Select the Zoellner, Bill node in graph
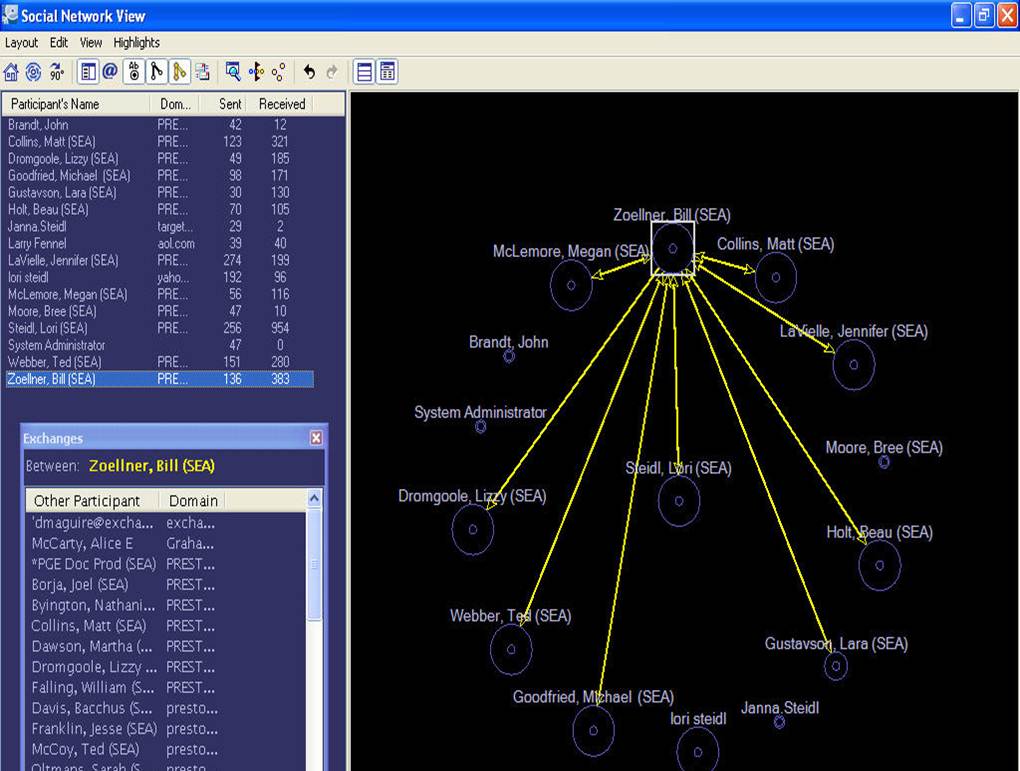This screenshot has width=1020, height=771. point(673,248)
